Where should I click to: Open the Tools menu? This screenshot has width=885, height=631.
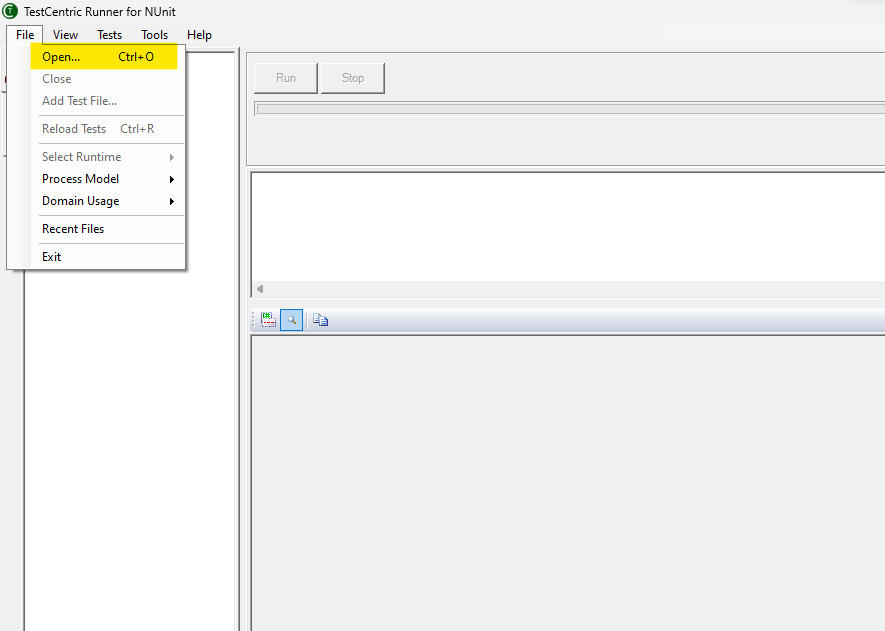[155, 35]
